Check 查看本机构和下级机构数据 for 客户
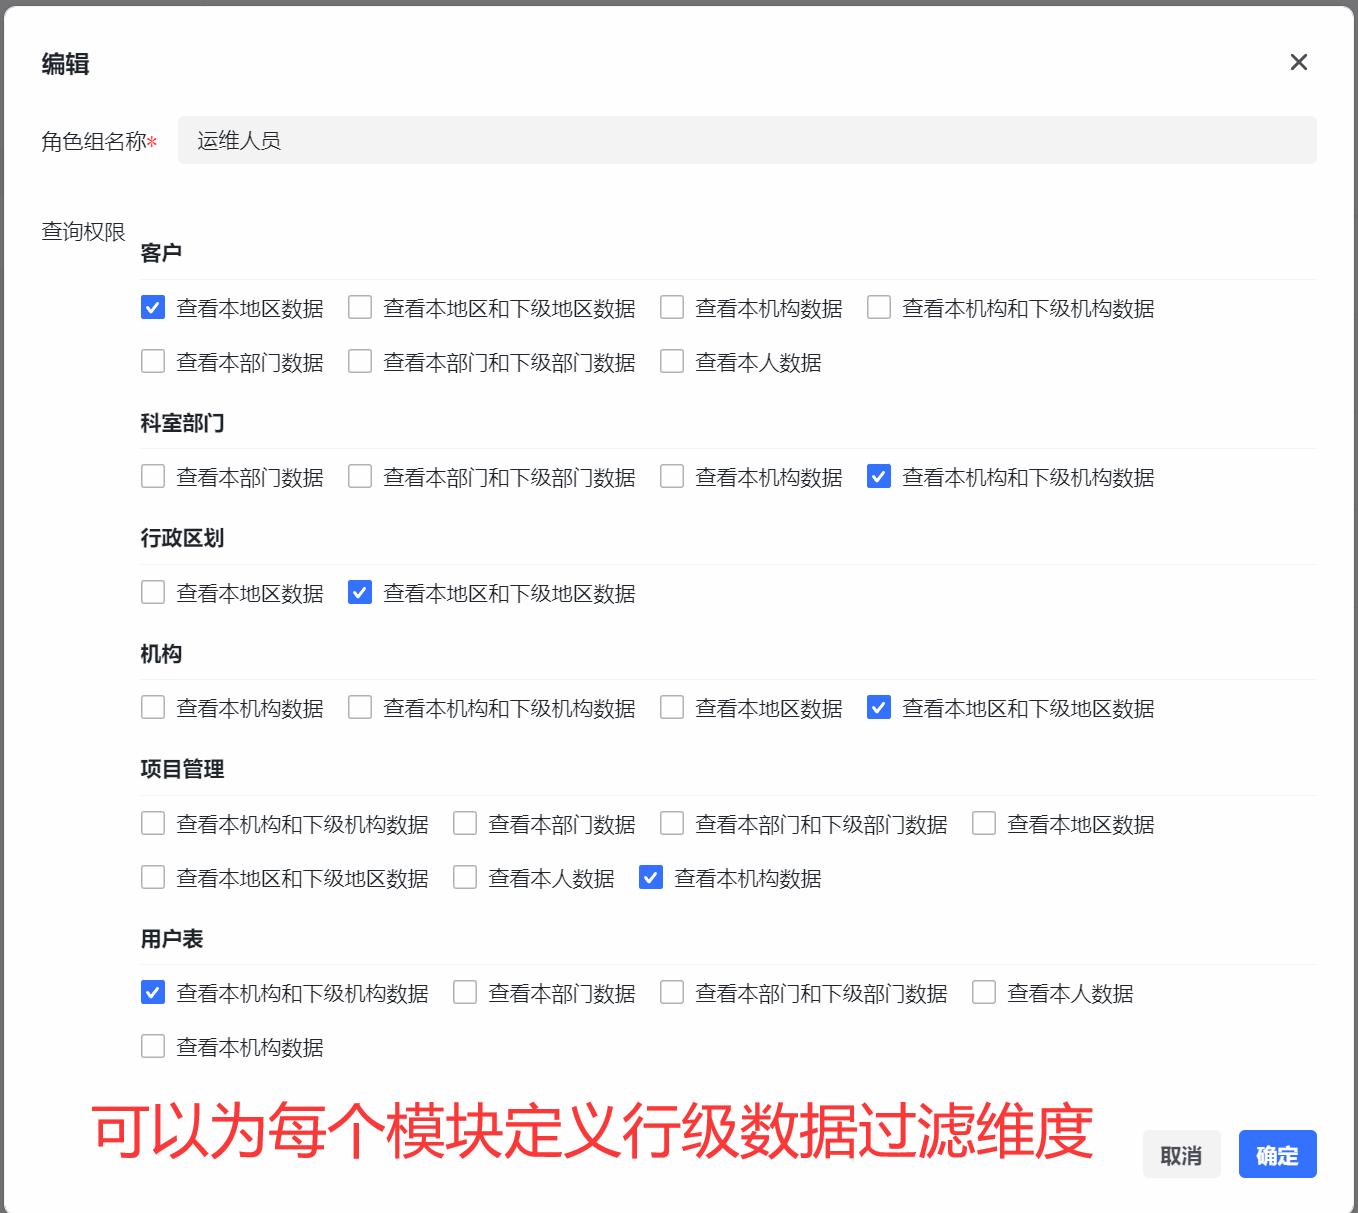Viewport: 1358px width, 1213px height. coord(878,308)
